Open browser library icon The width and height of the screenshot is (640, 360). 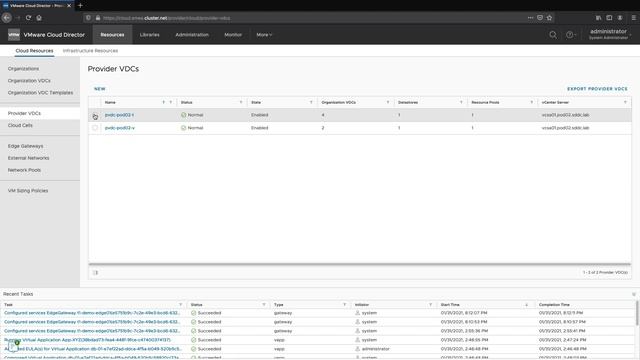pyautogui.click(x=598, y=18)
